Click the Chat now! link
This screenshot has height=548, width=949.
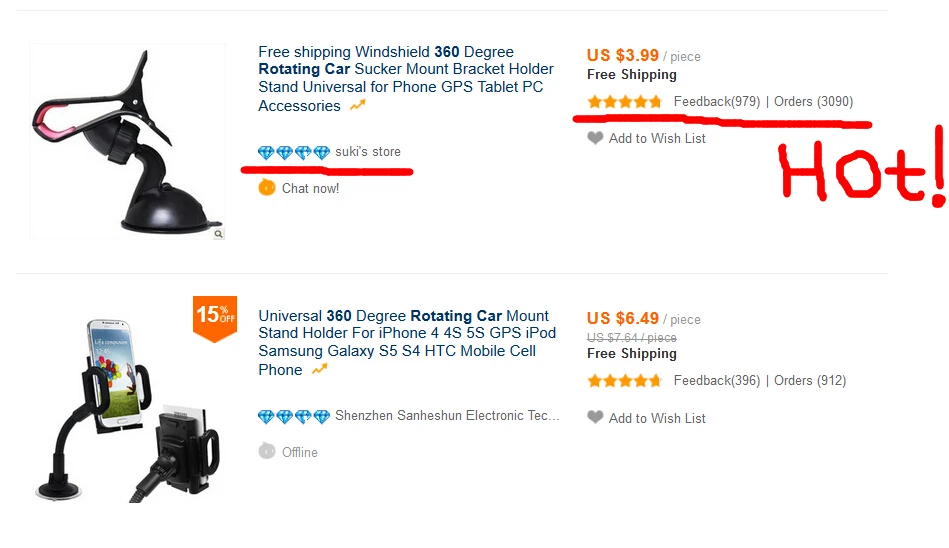(x=310, y=188)
